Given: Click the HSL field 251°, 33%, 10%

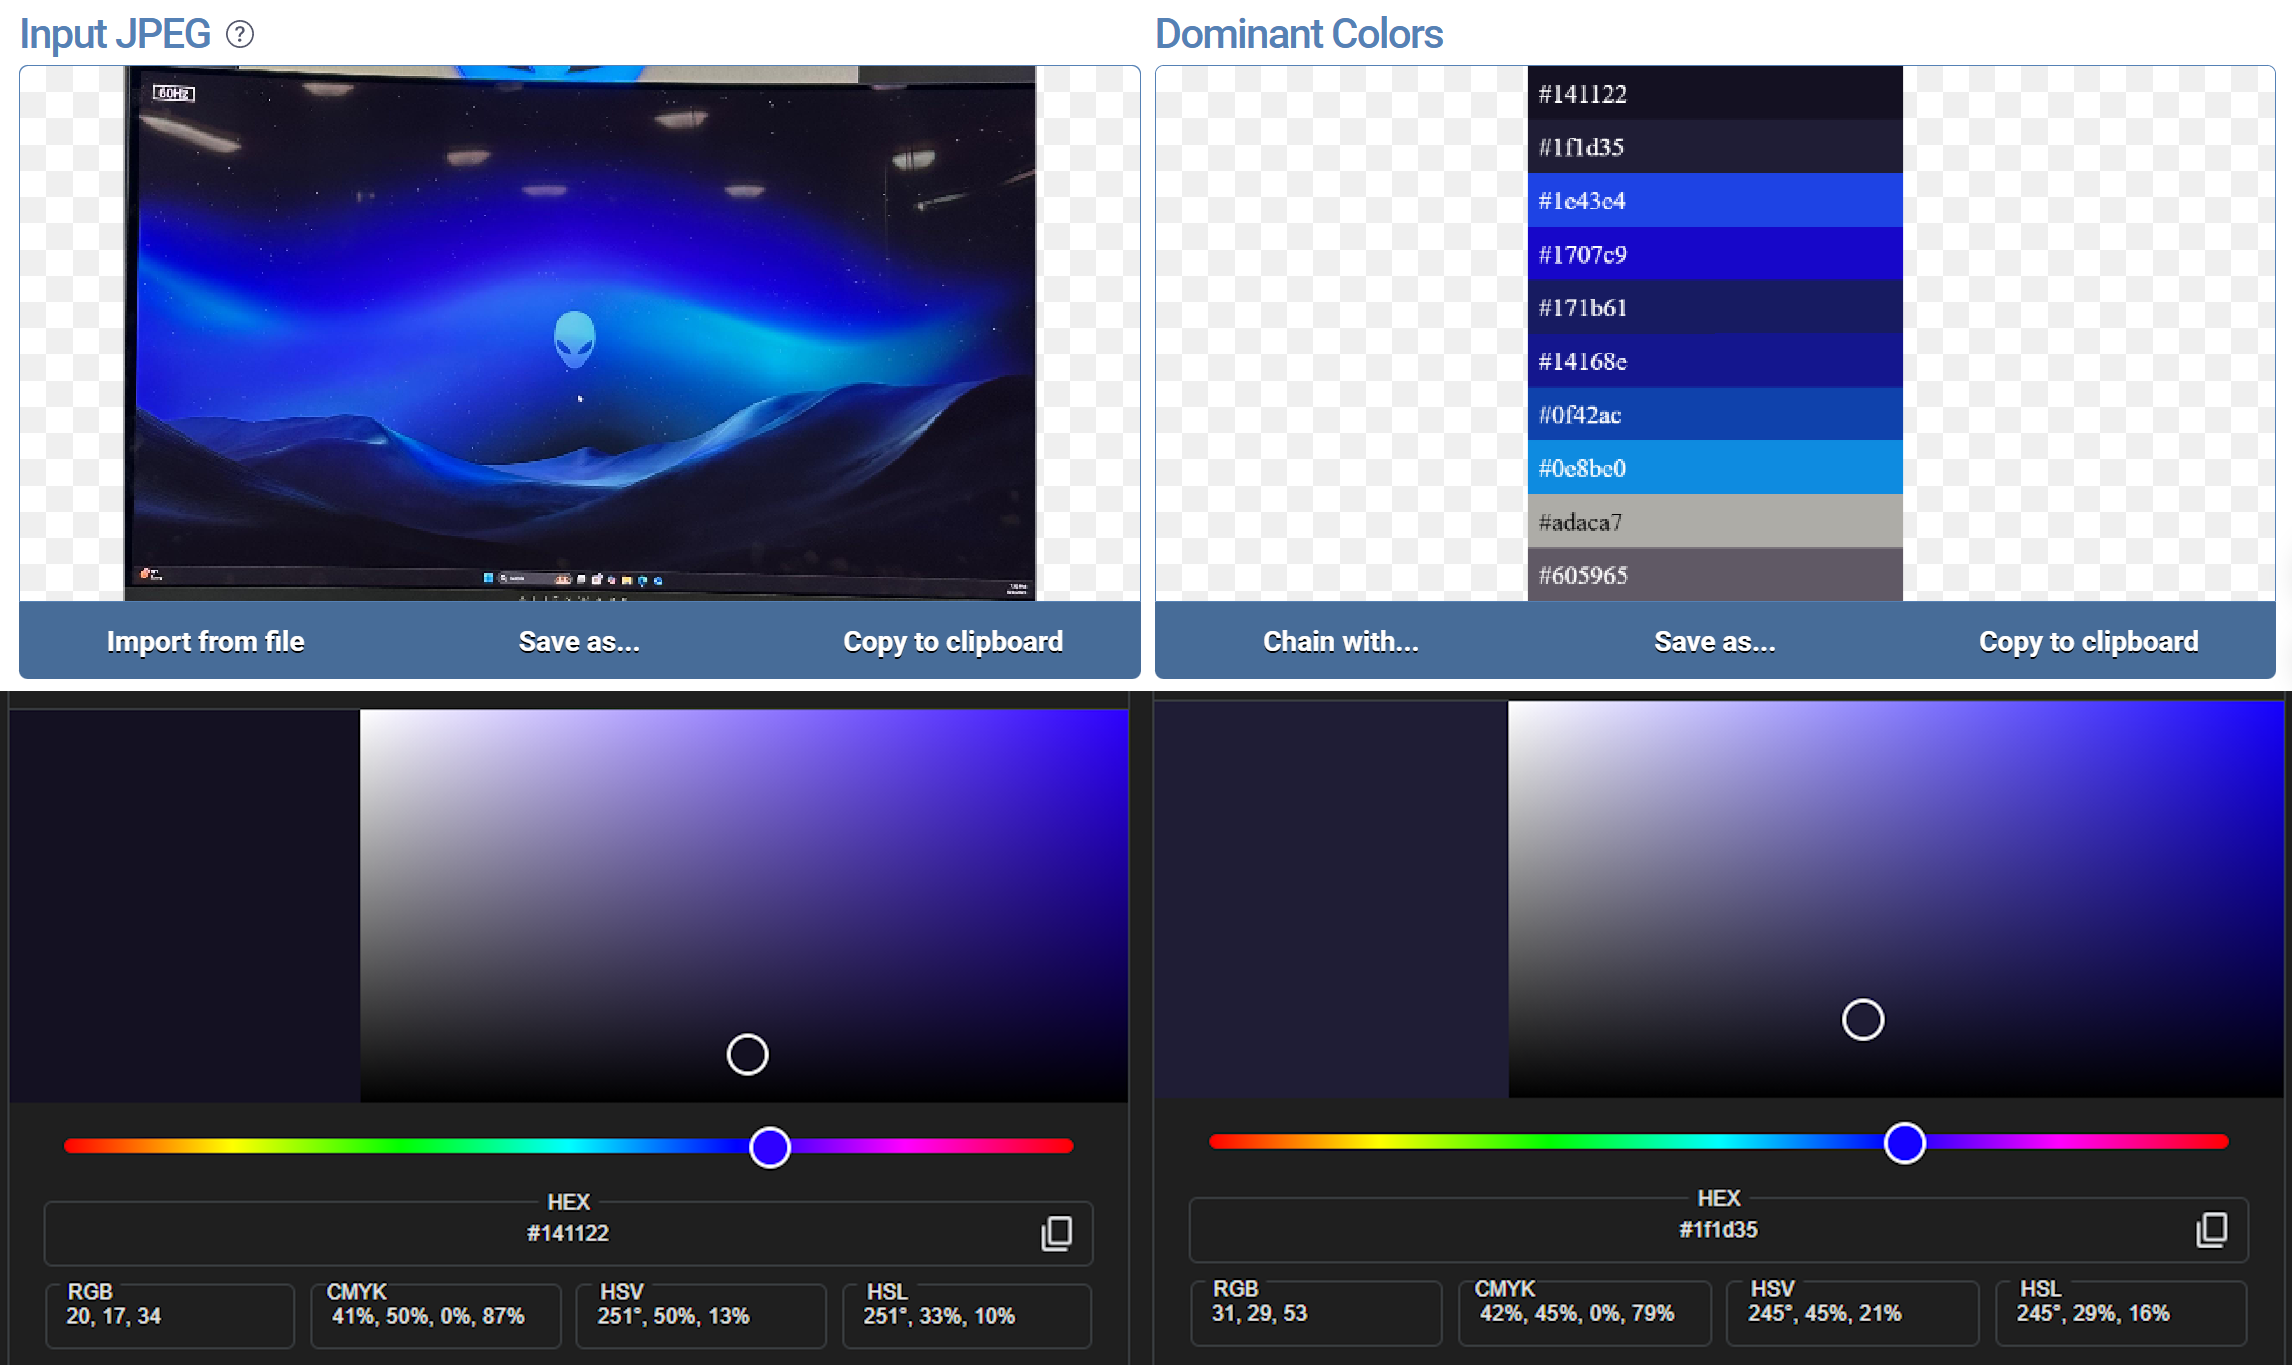Looking at the screenshot, I should click(967, 1315).
